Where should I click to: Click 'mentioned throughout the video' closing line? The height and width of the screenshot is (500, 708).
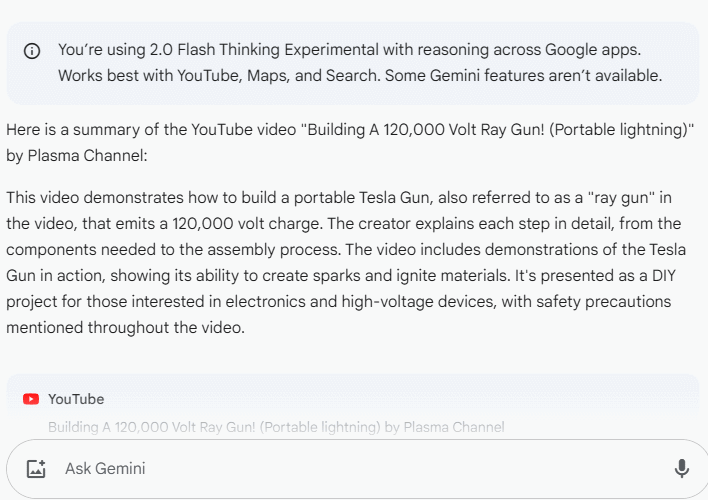tap(125, 327)
